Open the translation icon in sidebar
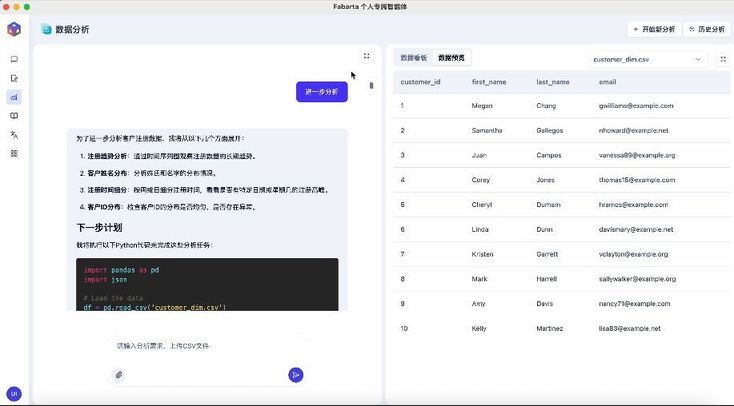Screen dimensions: 734x406 click(x=14, y=135)
